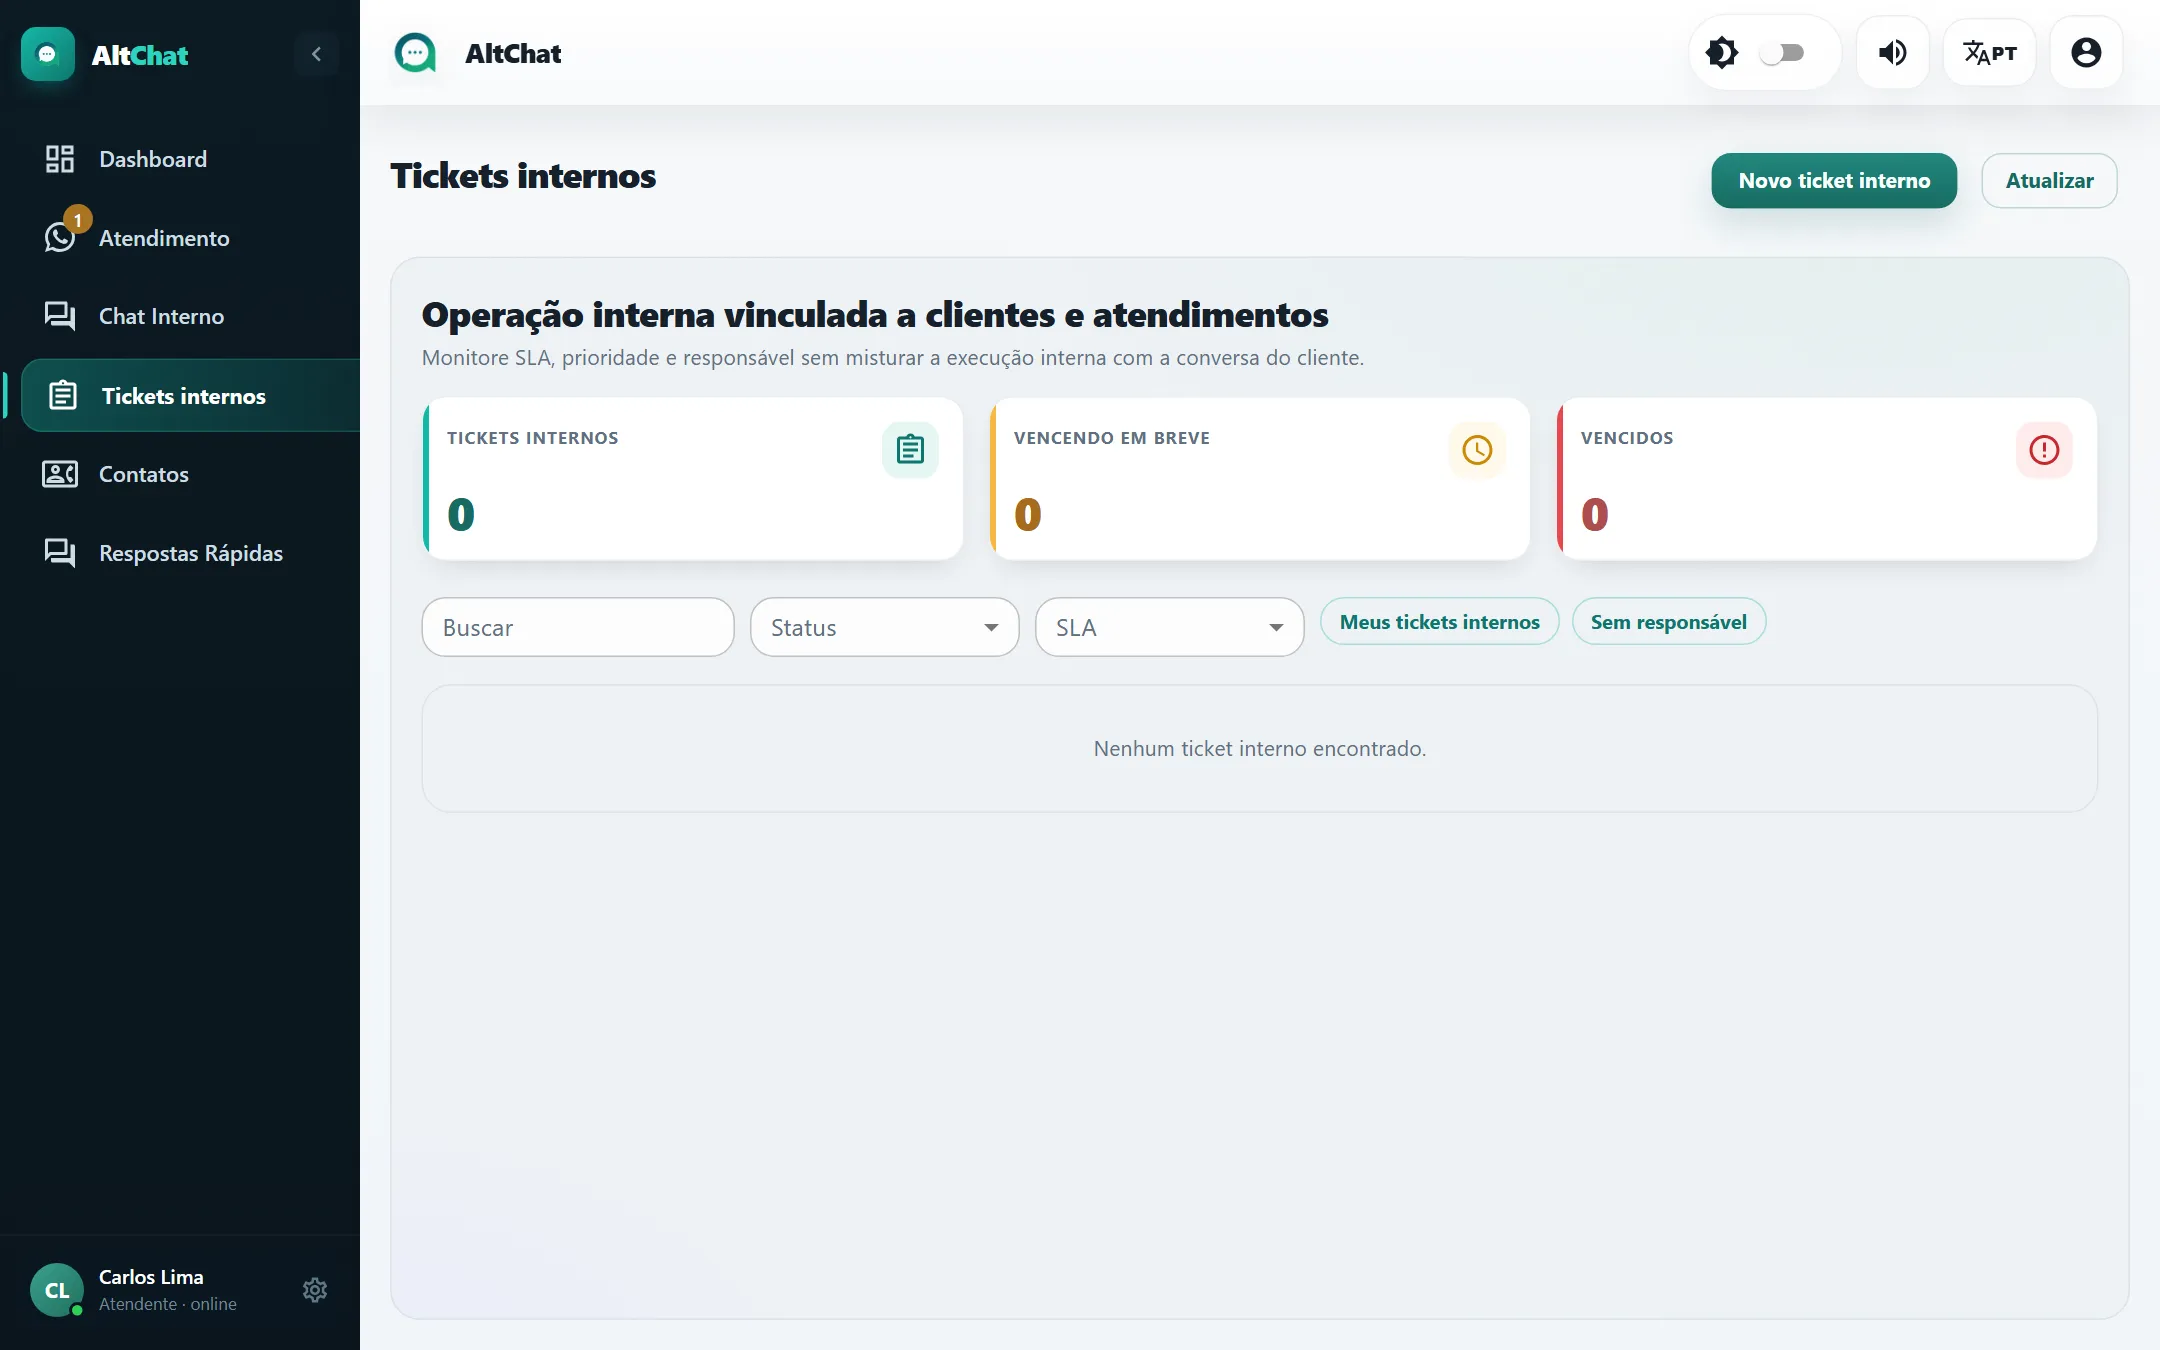Click the Contatos card icon
The height and width of the screenshot is (1350, 2160).
[x=60, y=474]
